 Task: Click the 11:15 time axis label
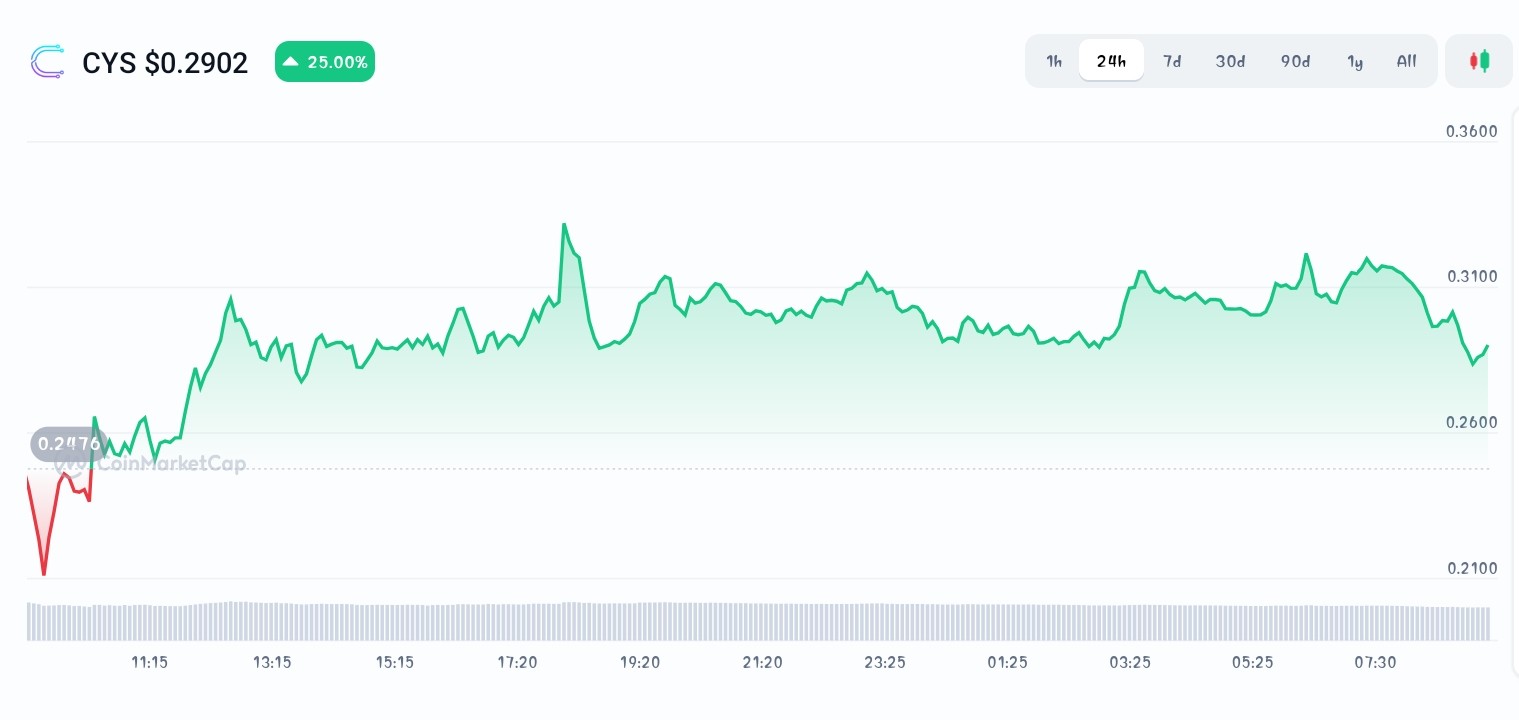point(149,662)
